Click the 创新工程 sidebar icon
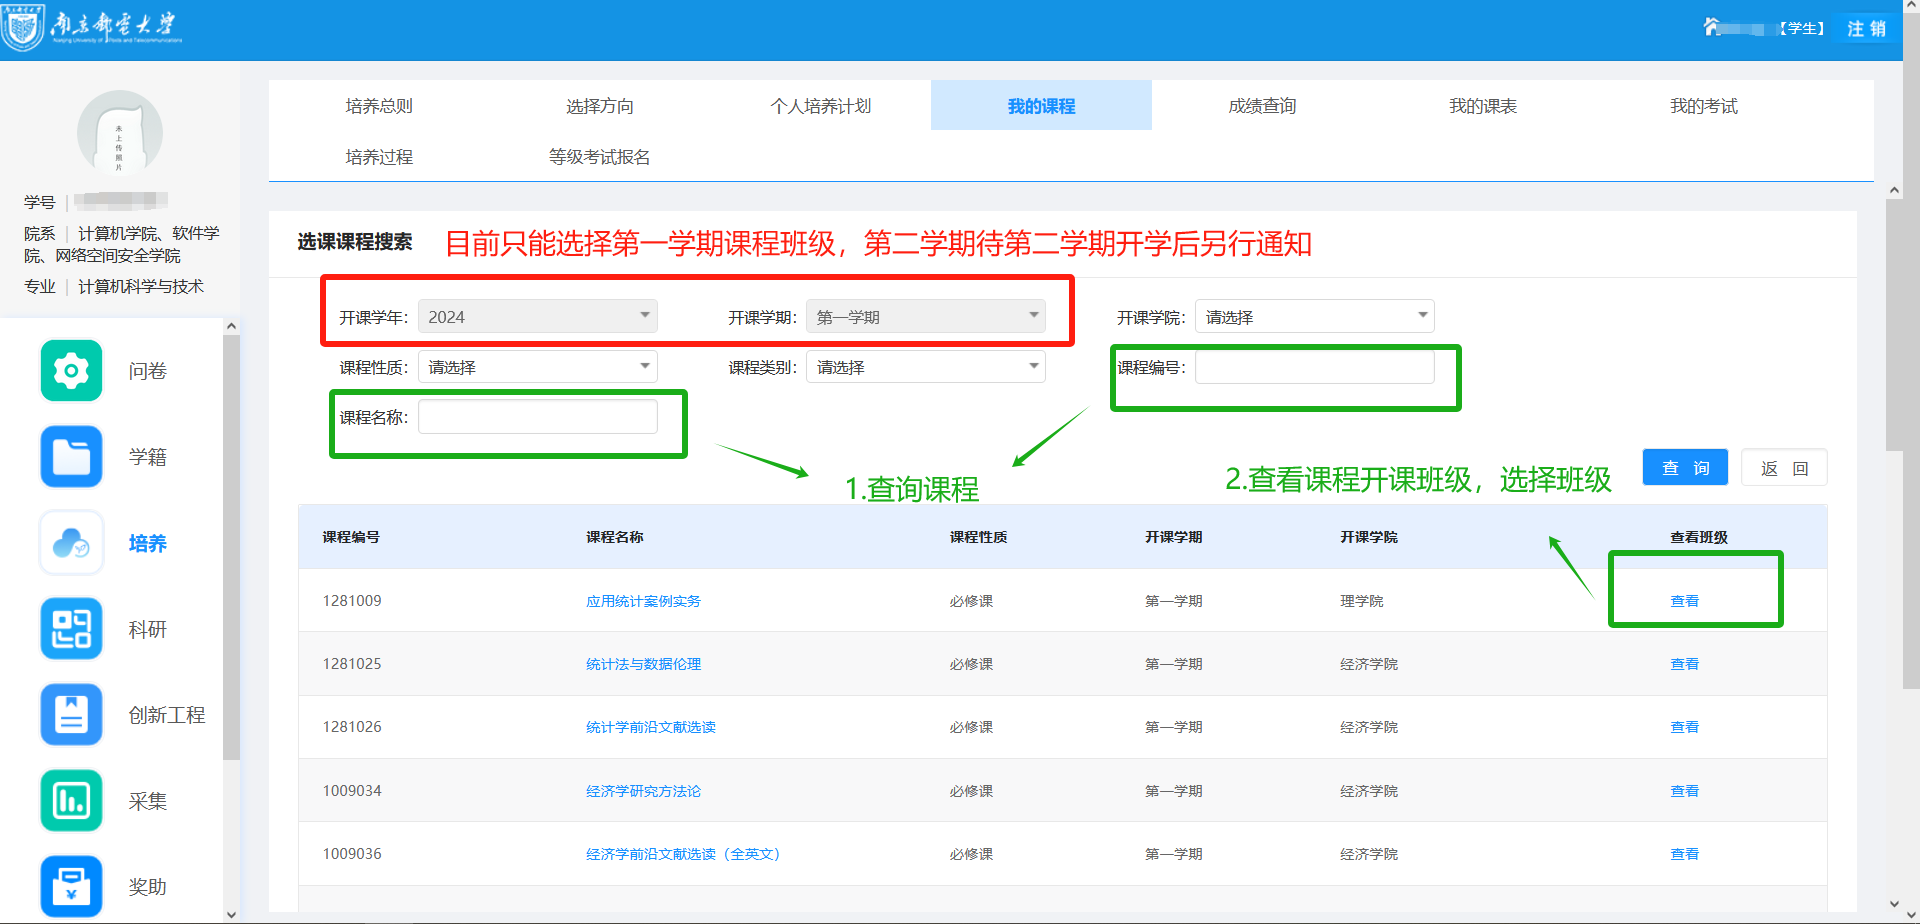 tap(71, 715)
